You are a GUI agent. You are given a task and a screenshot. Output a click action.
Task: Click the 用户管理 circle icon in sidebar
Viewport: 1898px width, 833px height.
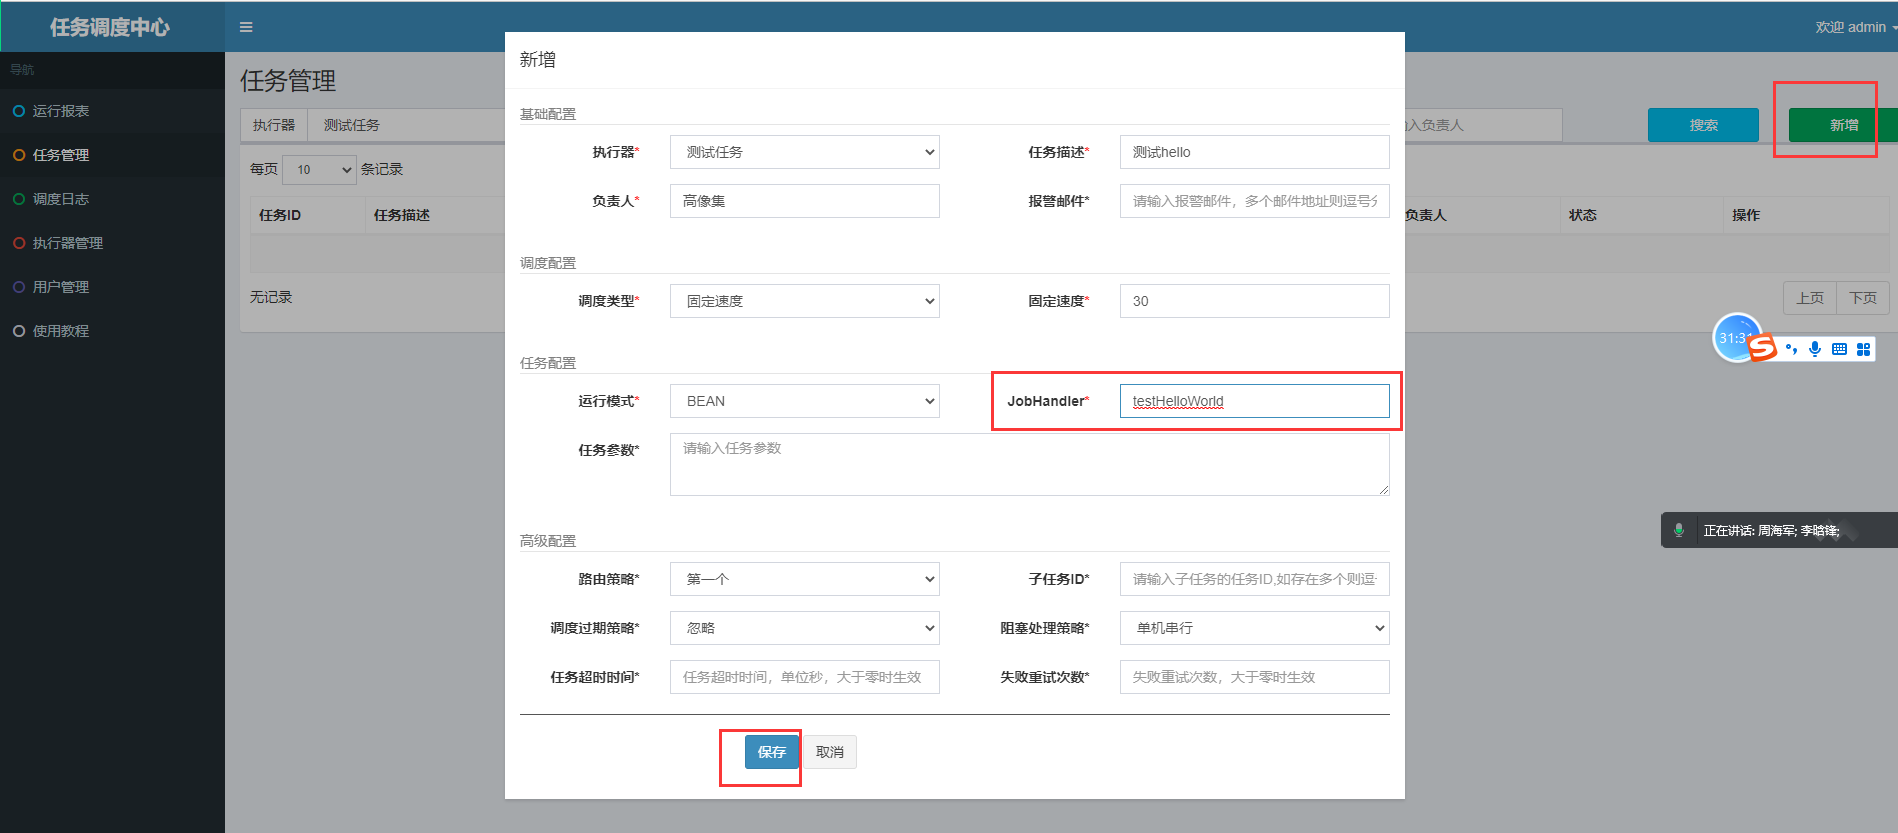pos(19,287)
